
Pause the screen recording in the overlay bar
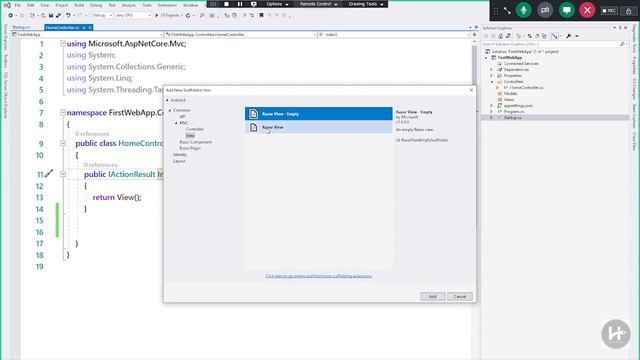(240, 4)
